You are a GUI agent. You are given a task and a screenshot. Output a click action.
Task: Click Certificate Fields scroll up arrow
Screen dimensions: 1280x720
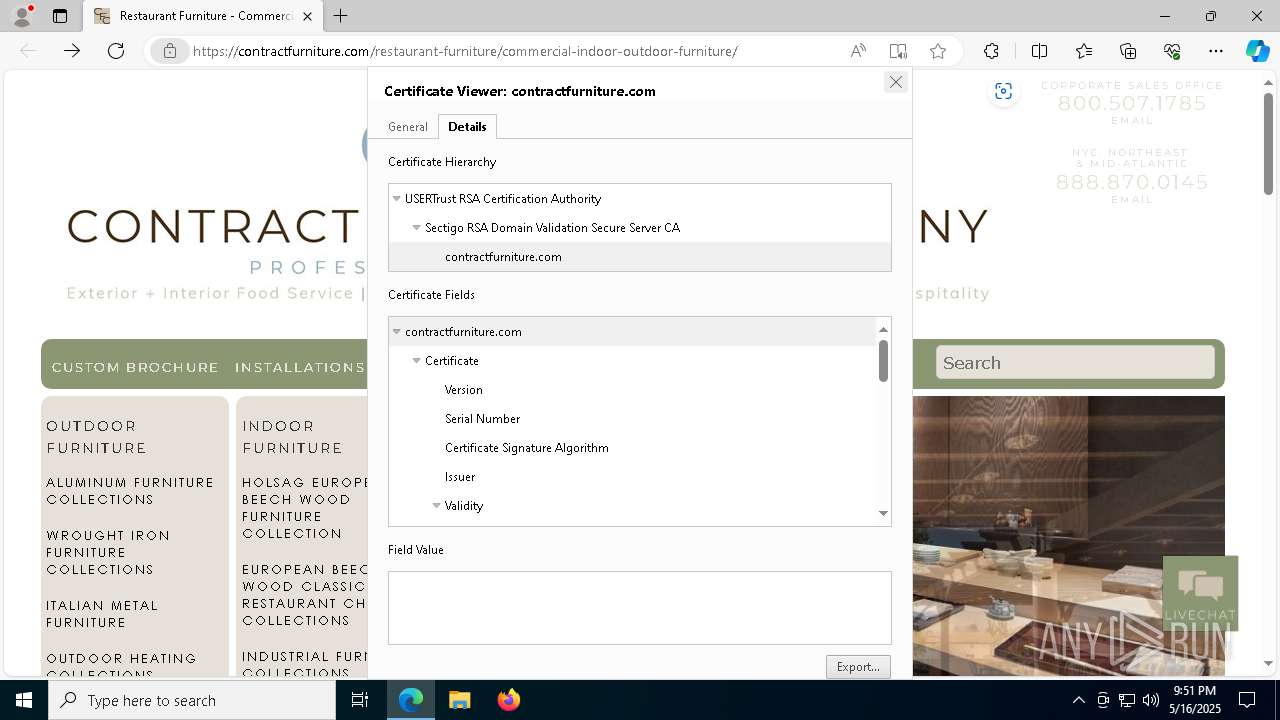click(883, 329)
